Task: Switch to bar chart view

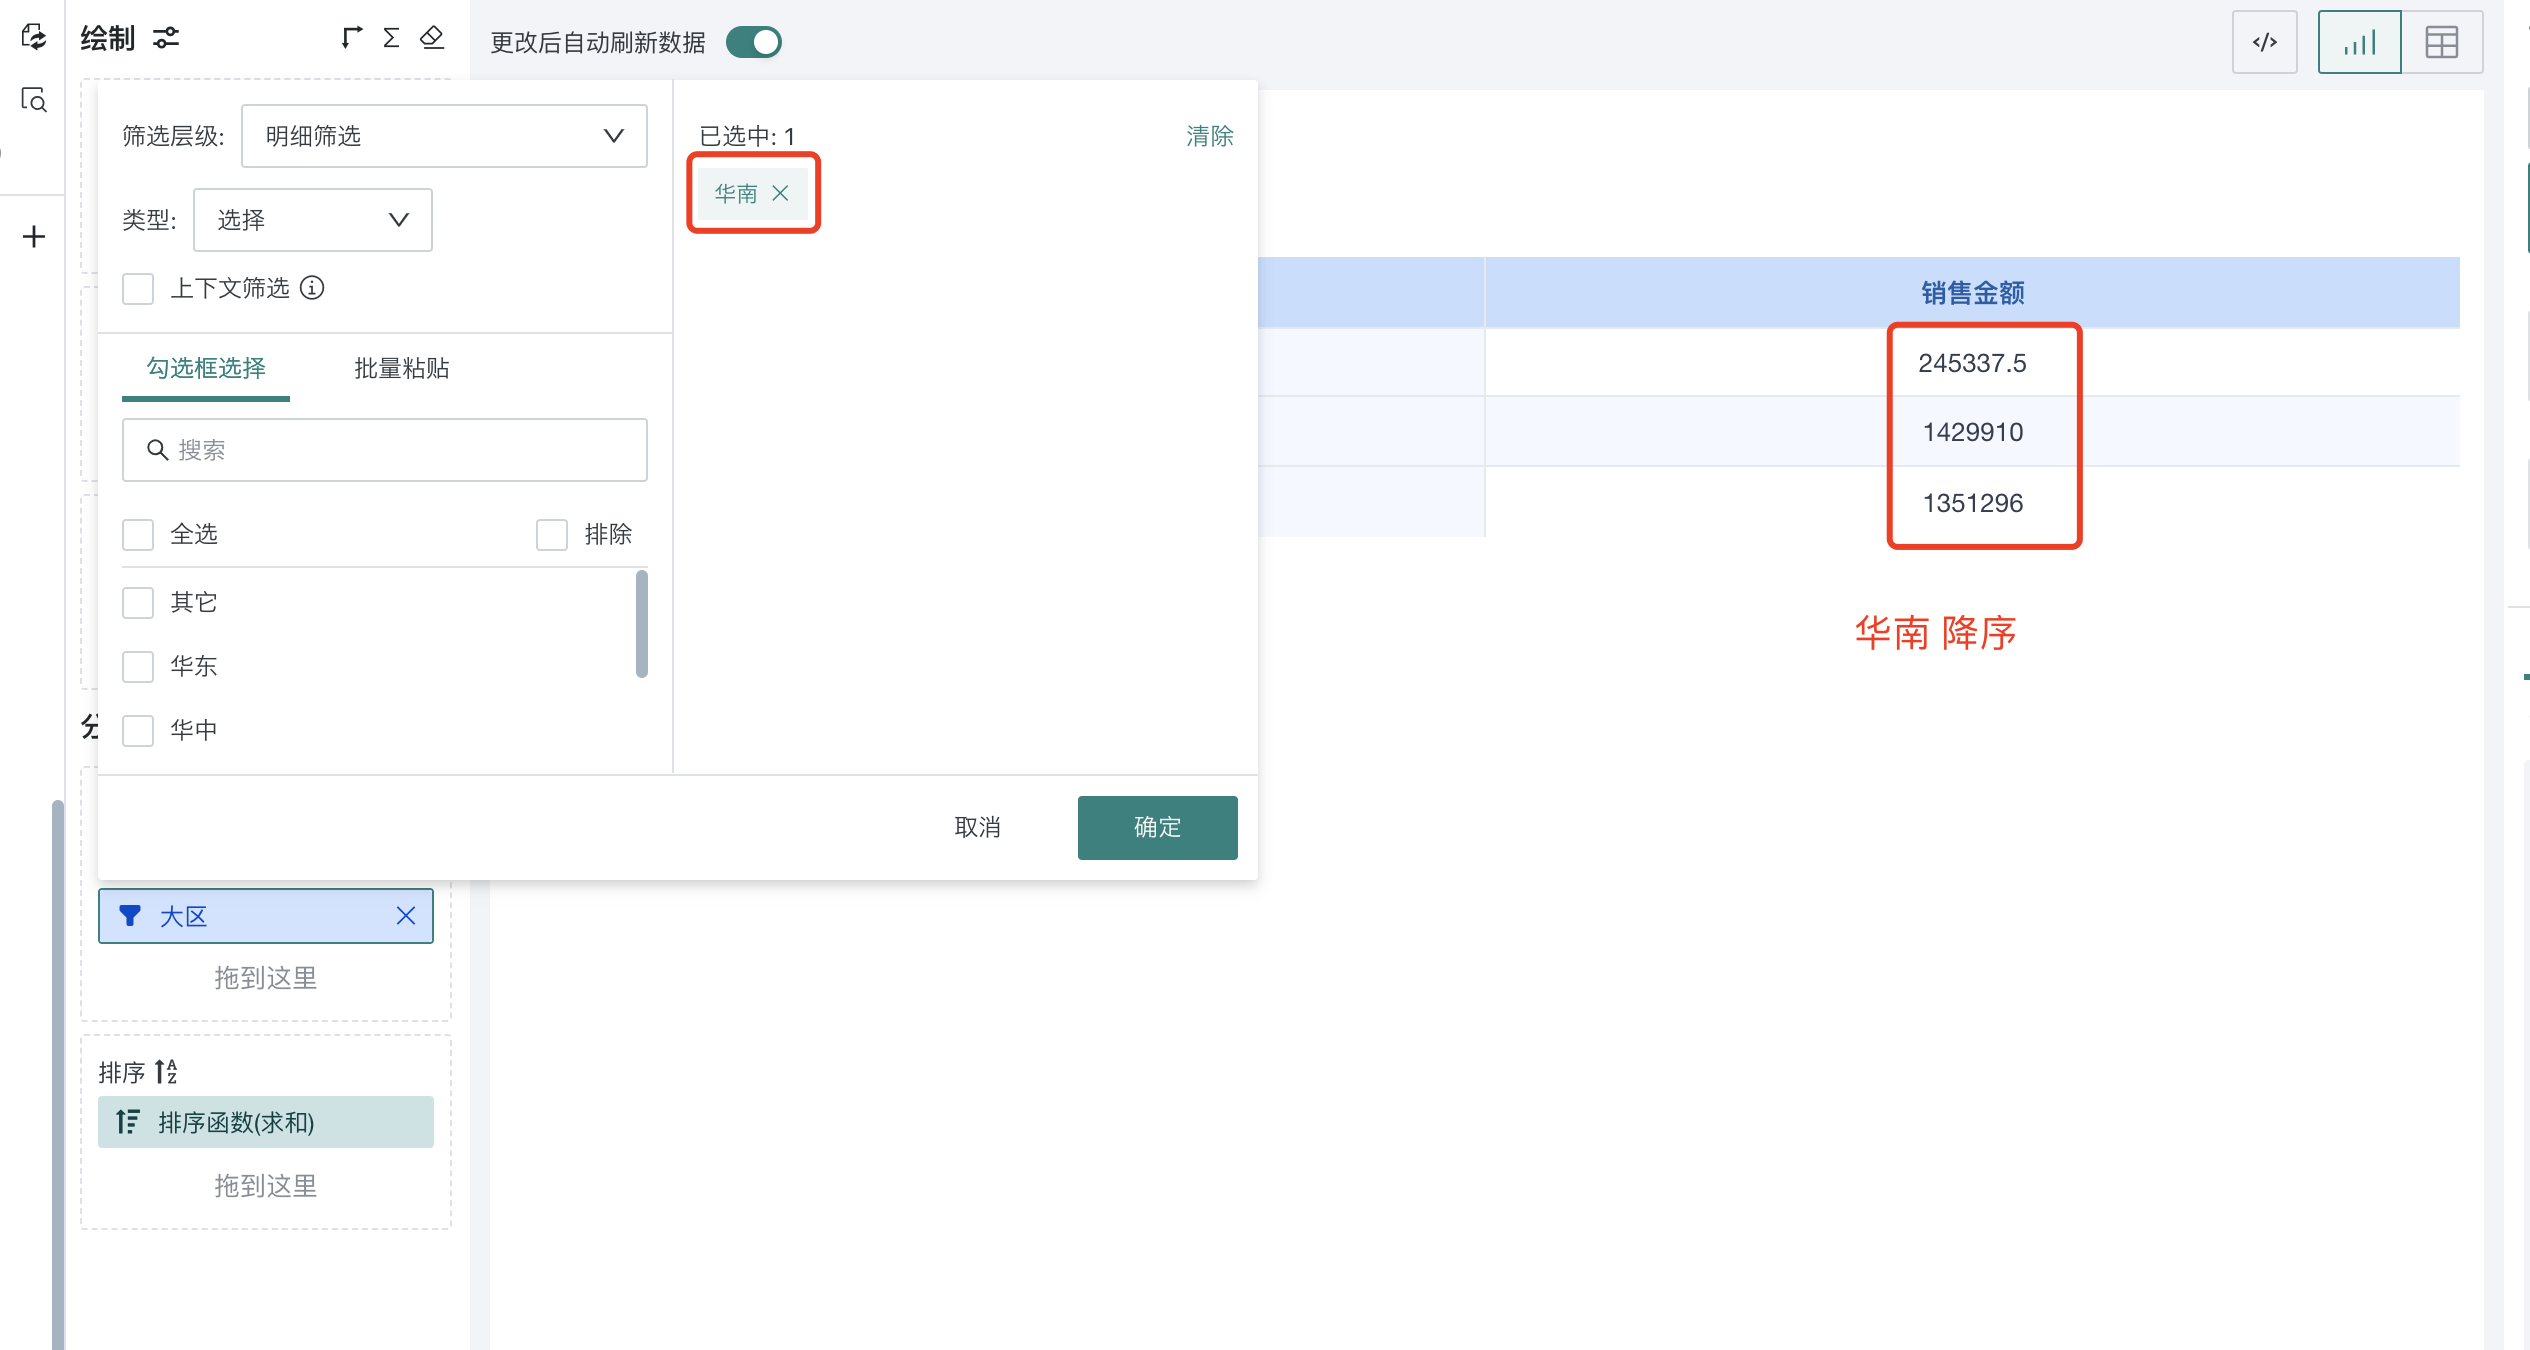Action: [2359, 42]
